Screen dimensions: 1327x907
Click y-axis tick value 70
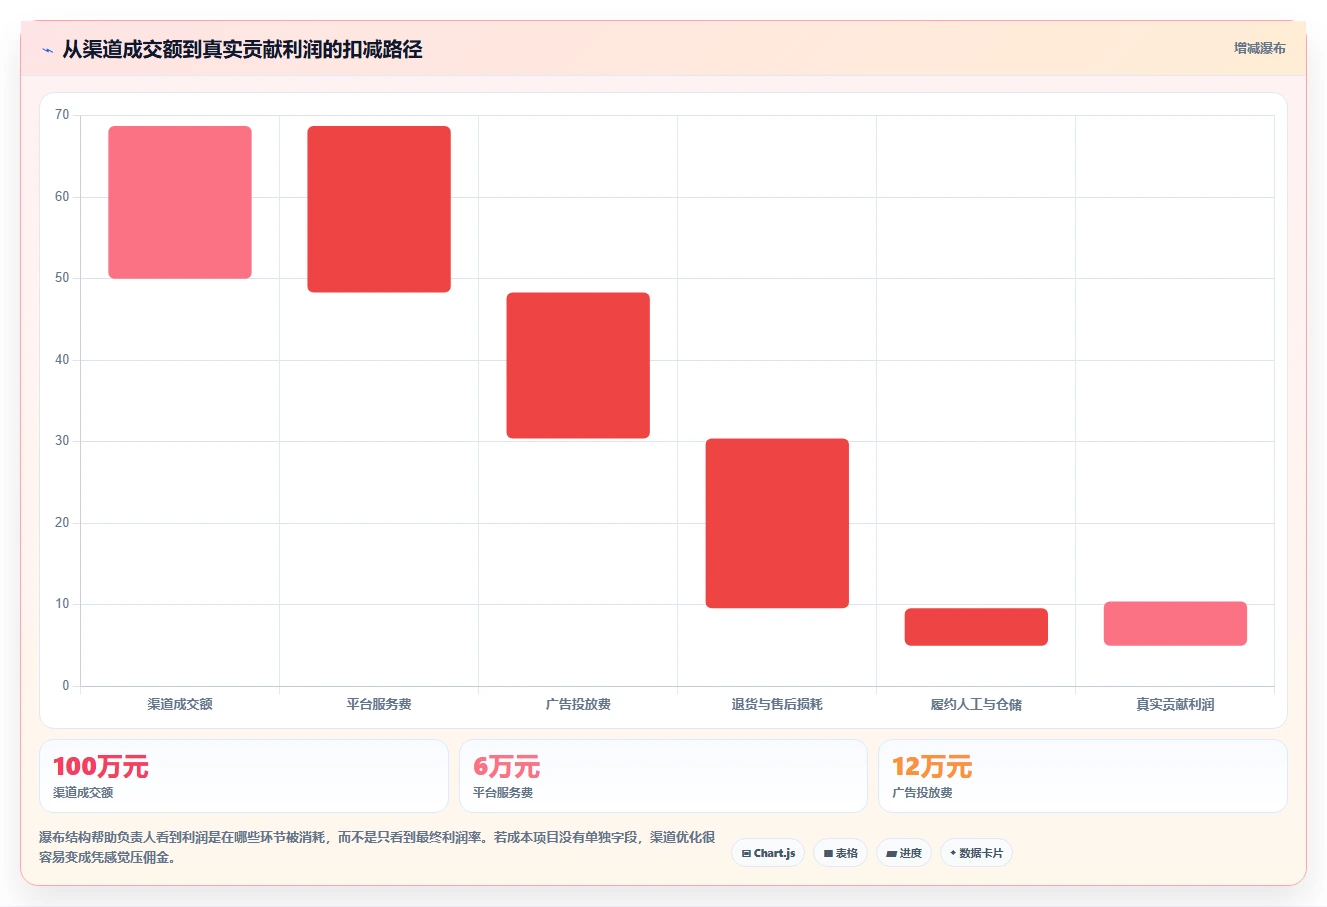coord(62,115)
